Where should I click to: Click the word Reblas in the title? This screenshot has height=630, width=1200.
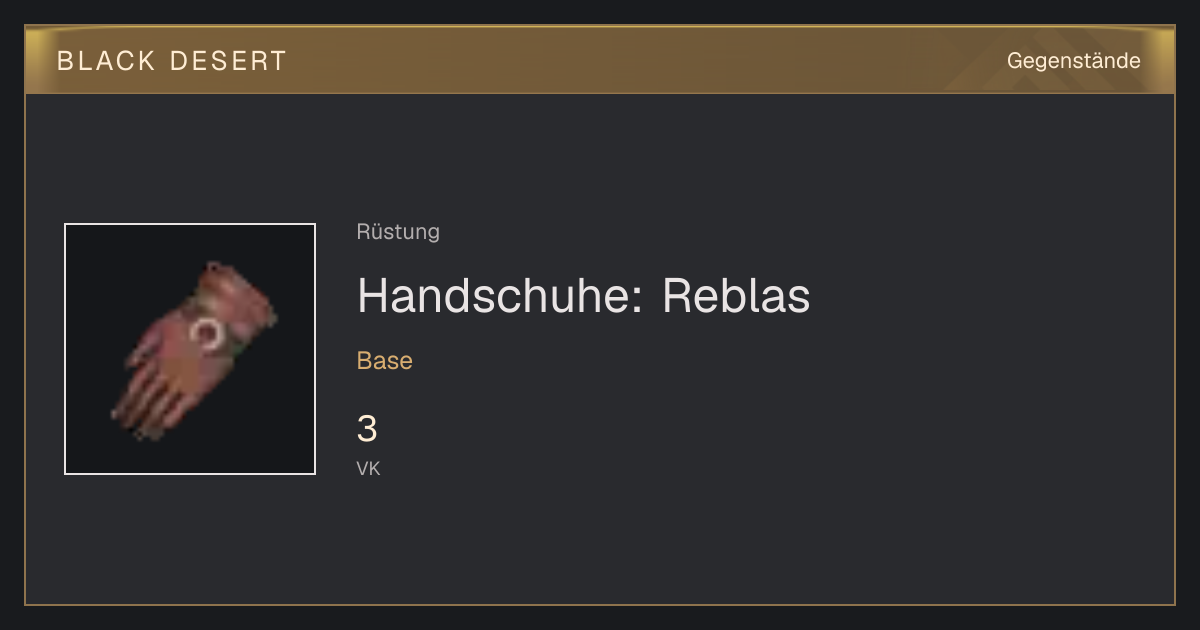[x=736, y=295]
